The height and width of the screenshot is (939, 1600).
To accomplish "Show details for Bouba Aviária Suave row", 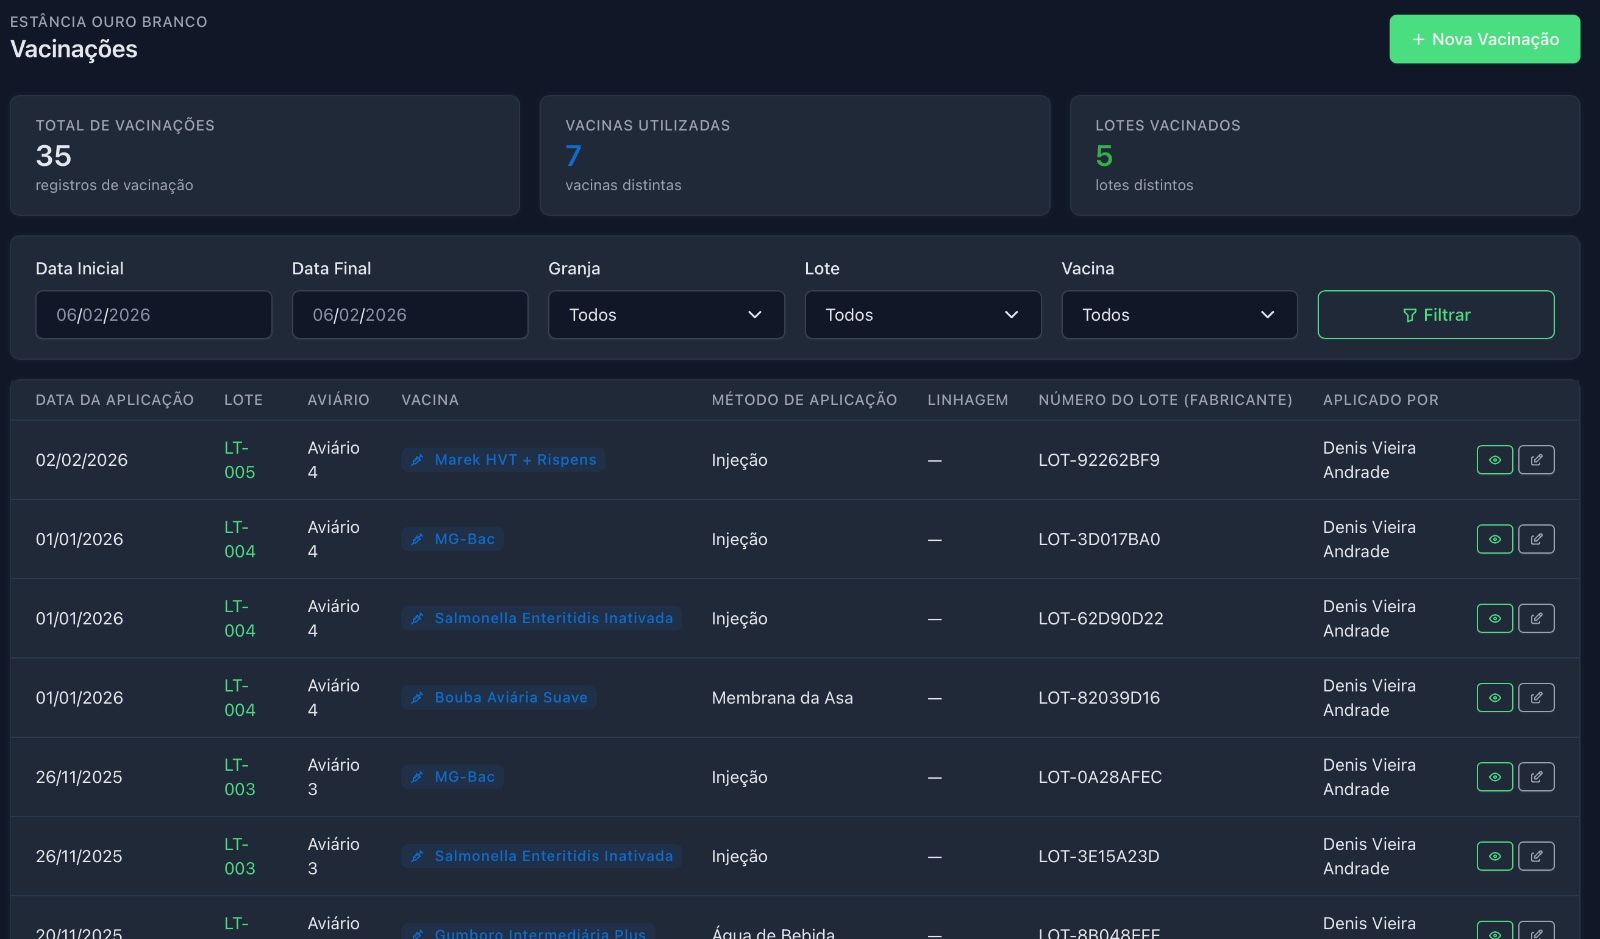I will [1494, 698].
